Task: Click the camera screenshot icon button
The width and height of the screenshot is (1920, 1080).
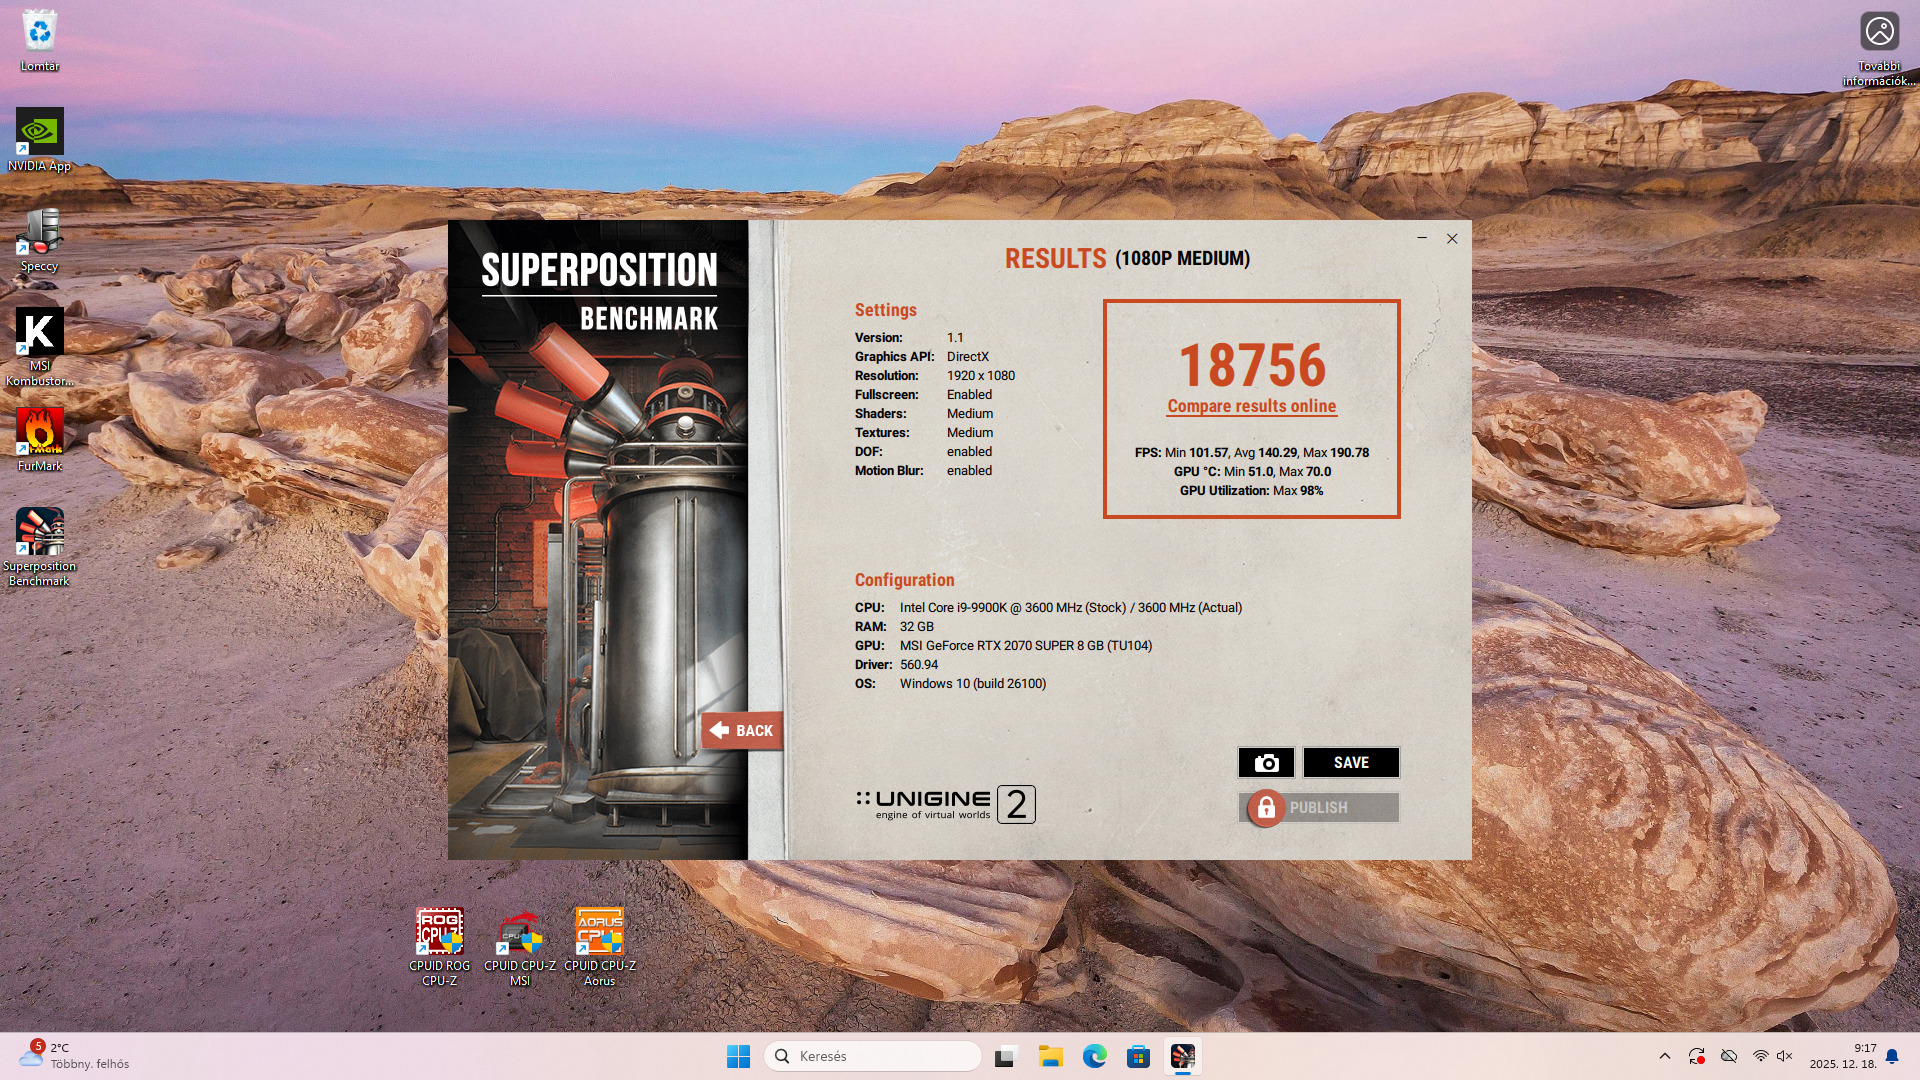Action: coord(1266,762)
